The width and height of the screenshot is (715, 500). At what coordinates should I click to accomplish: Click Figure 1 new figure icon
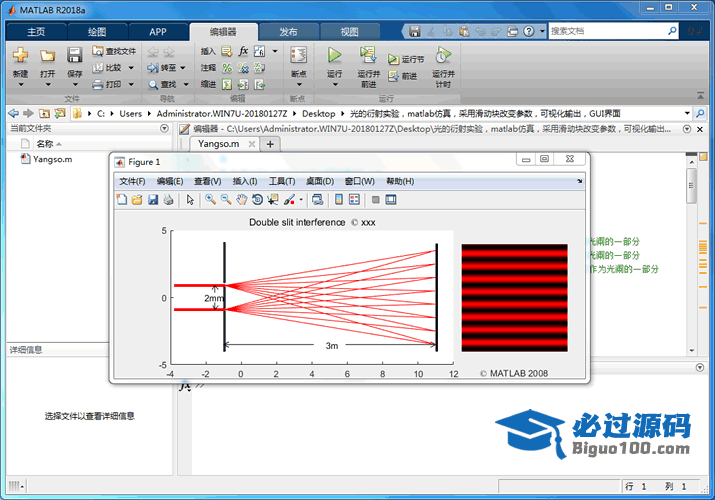pyautogui.click(x=122, y=200)
